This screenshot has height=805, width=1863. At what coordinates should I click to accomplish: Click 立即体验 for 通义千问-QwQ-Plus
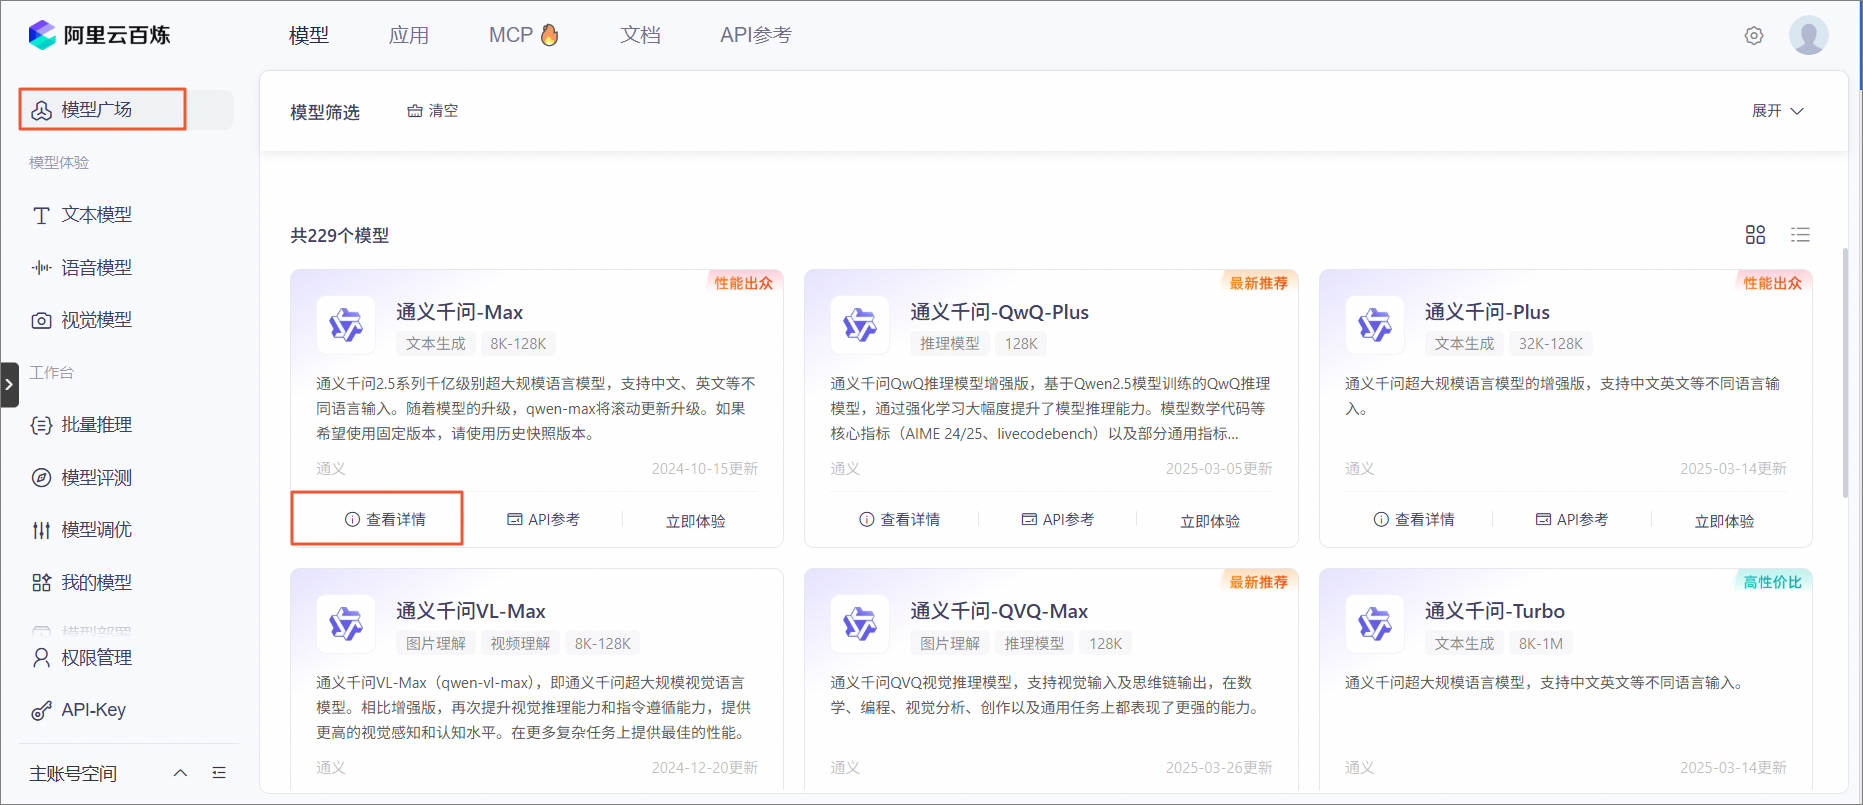tap(1210, 521)
